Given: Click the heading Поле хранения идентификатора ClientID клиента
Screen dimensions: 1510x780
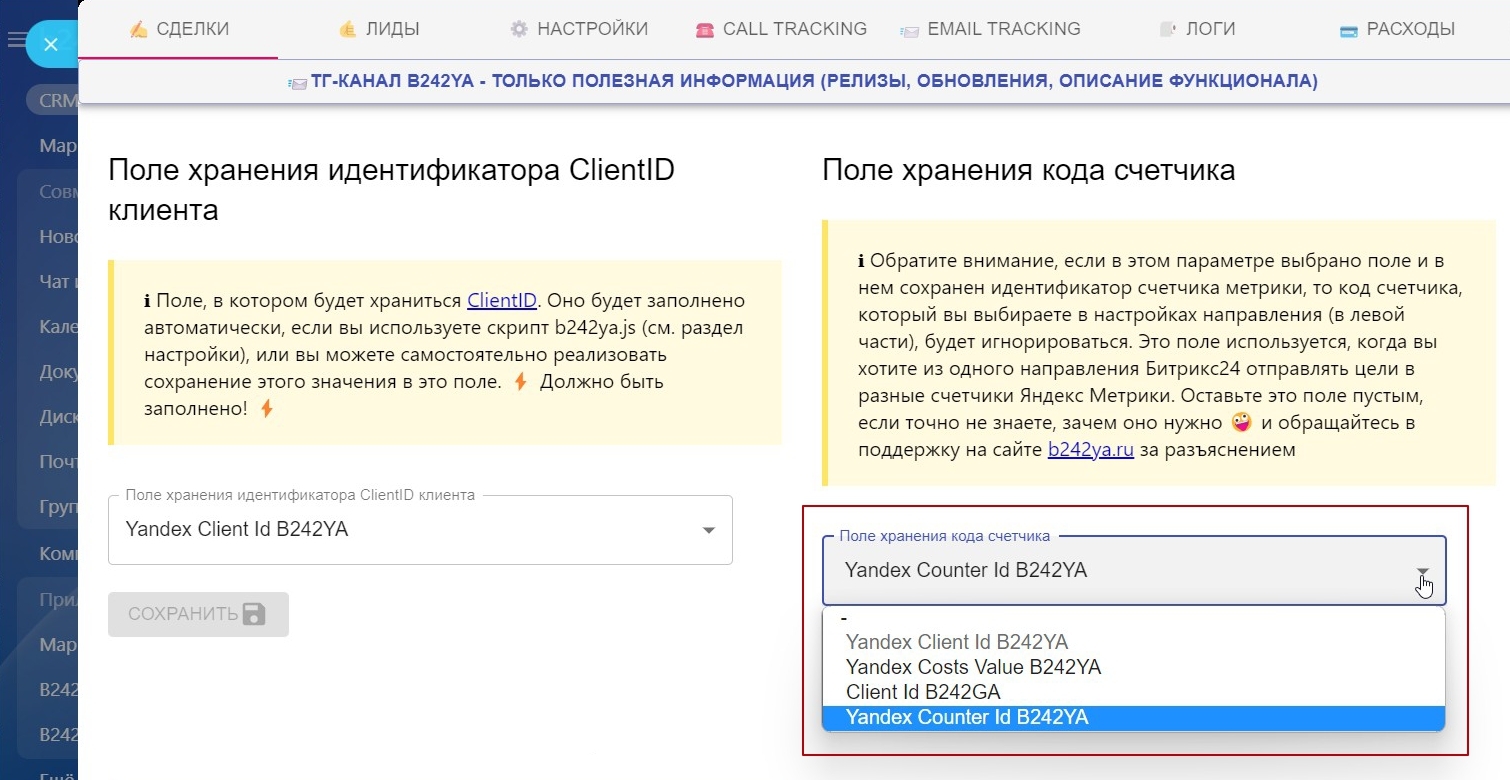Looking at the screenshot, I should click(392, 190).
